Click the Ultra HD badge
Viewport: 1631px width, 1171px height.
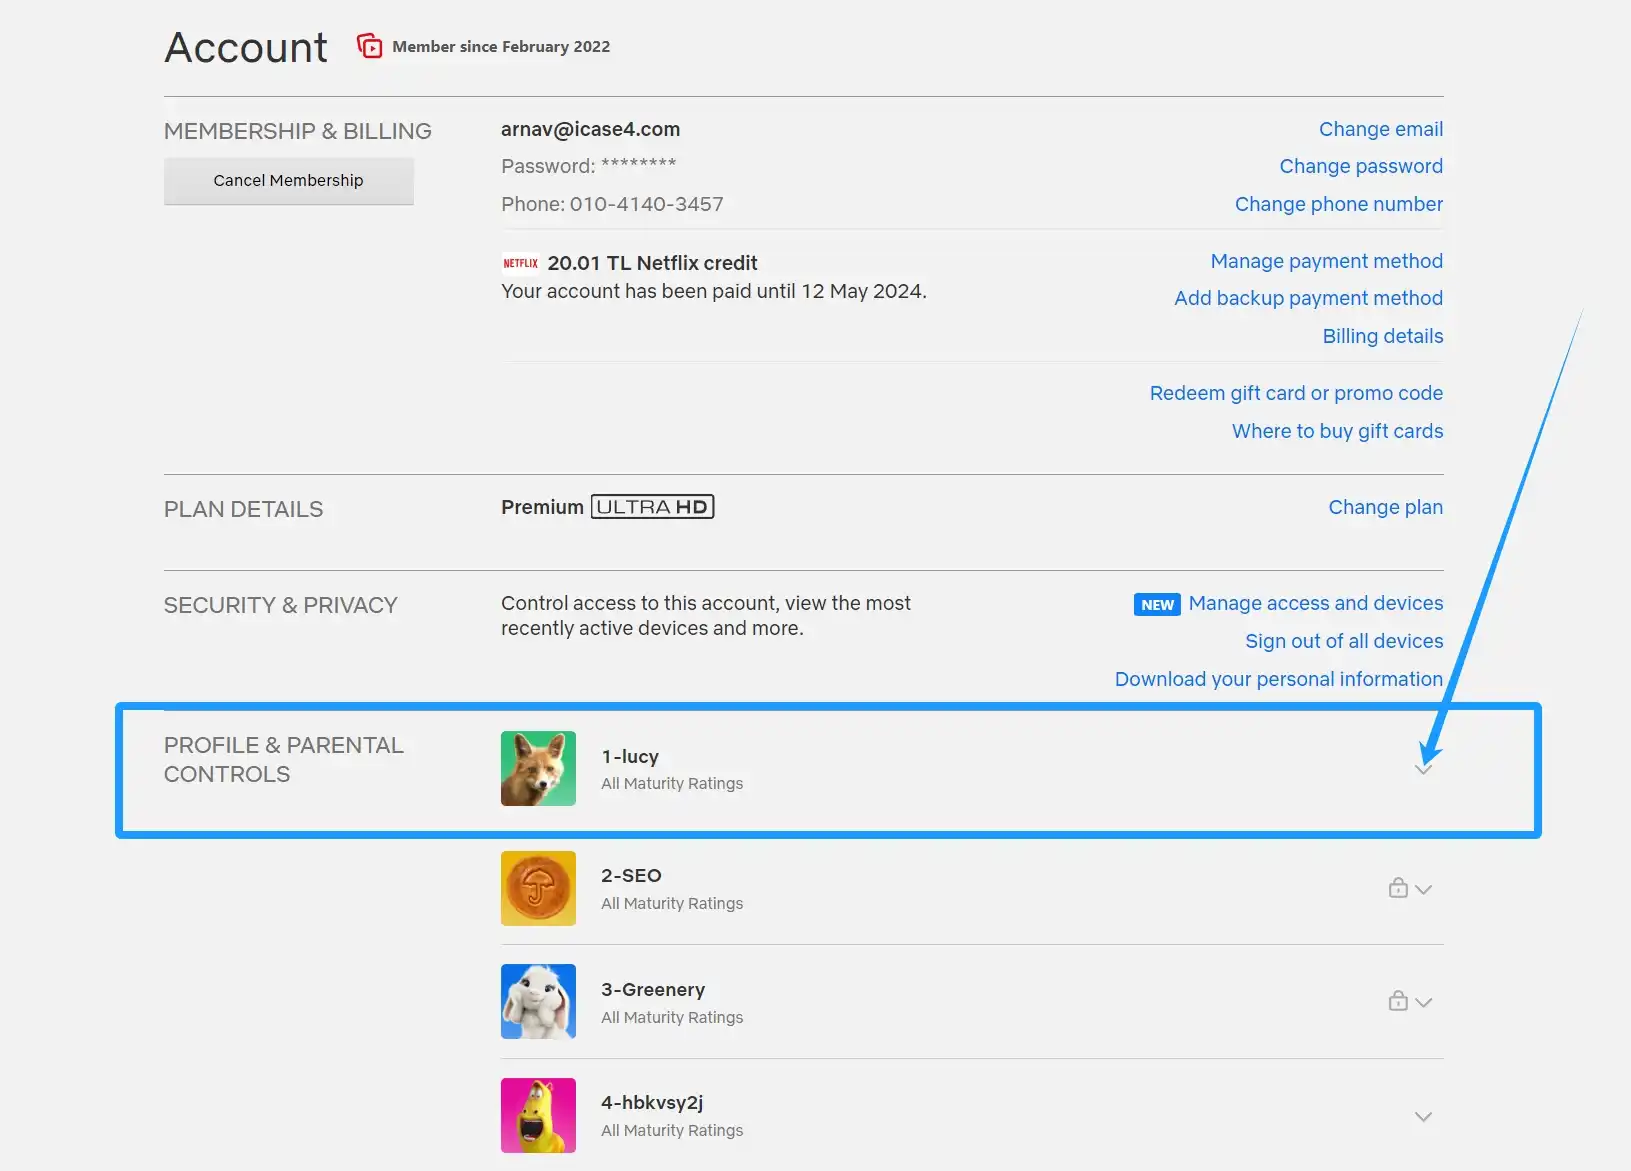pyautogui.click(x=652, y=507)
